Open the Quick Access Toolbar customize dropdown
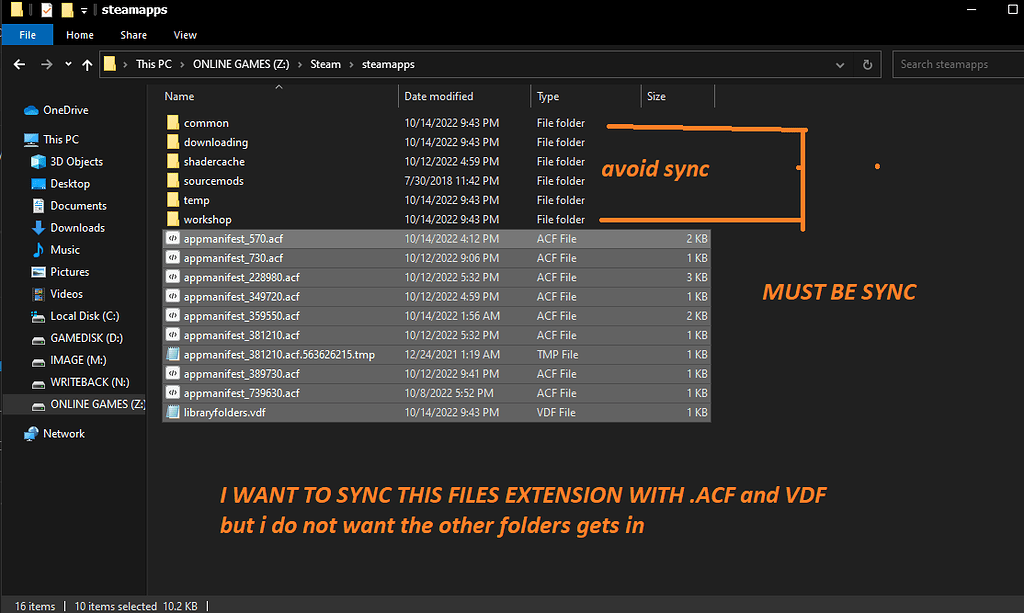 tap(84, 10)
